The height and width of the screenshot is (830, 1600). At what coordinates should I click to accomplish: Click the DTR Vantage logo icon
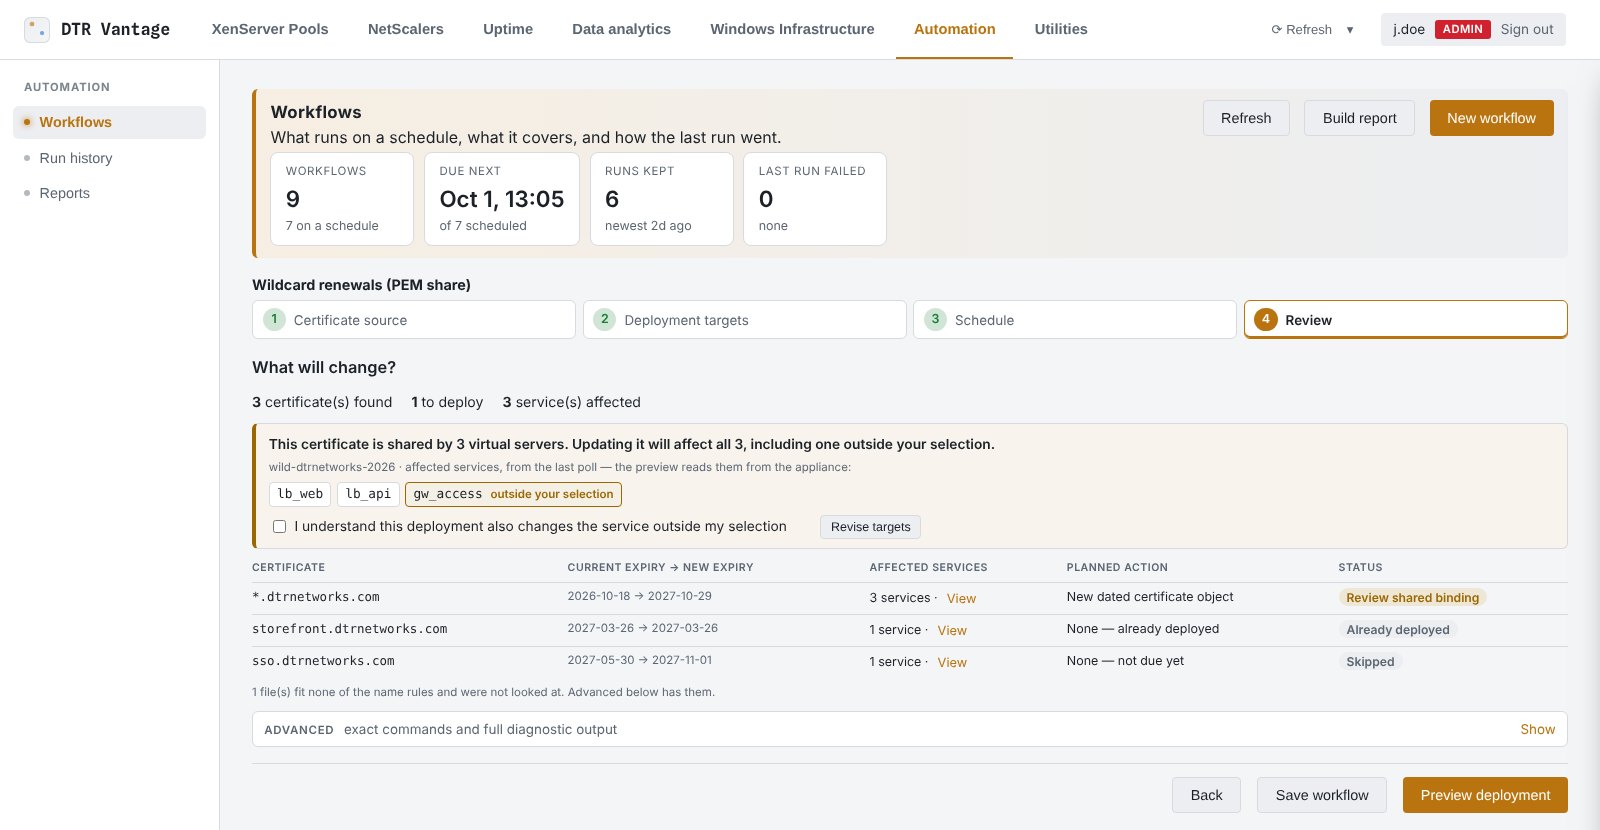click(37, 29)
